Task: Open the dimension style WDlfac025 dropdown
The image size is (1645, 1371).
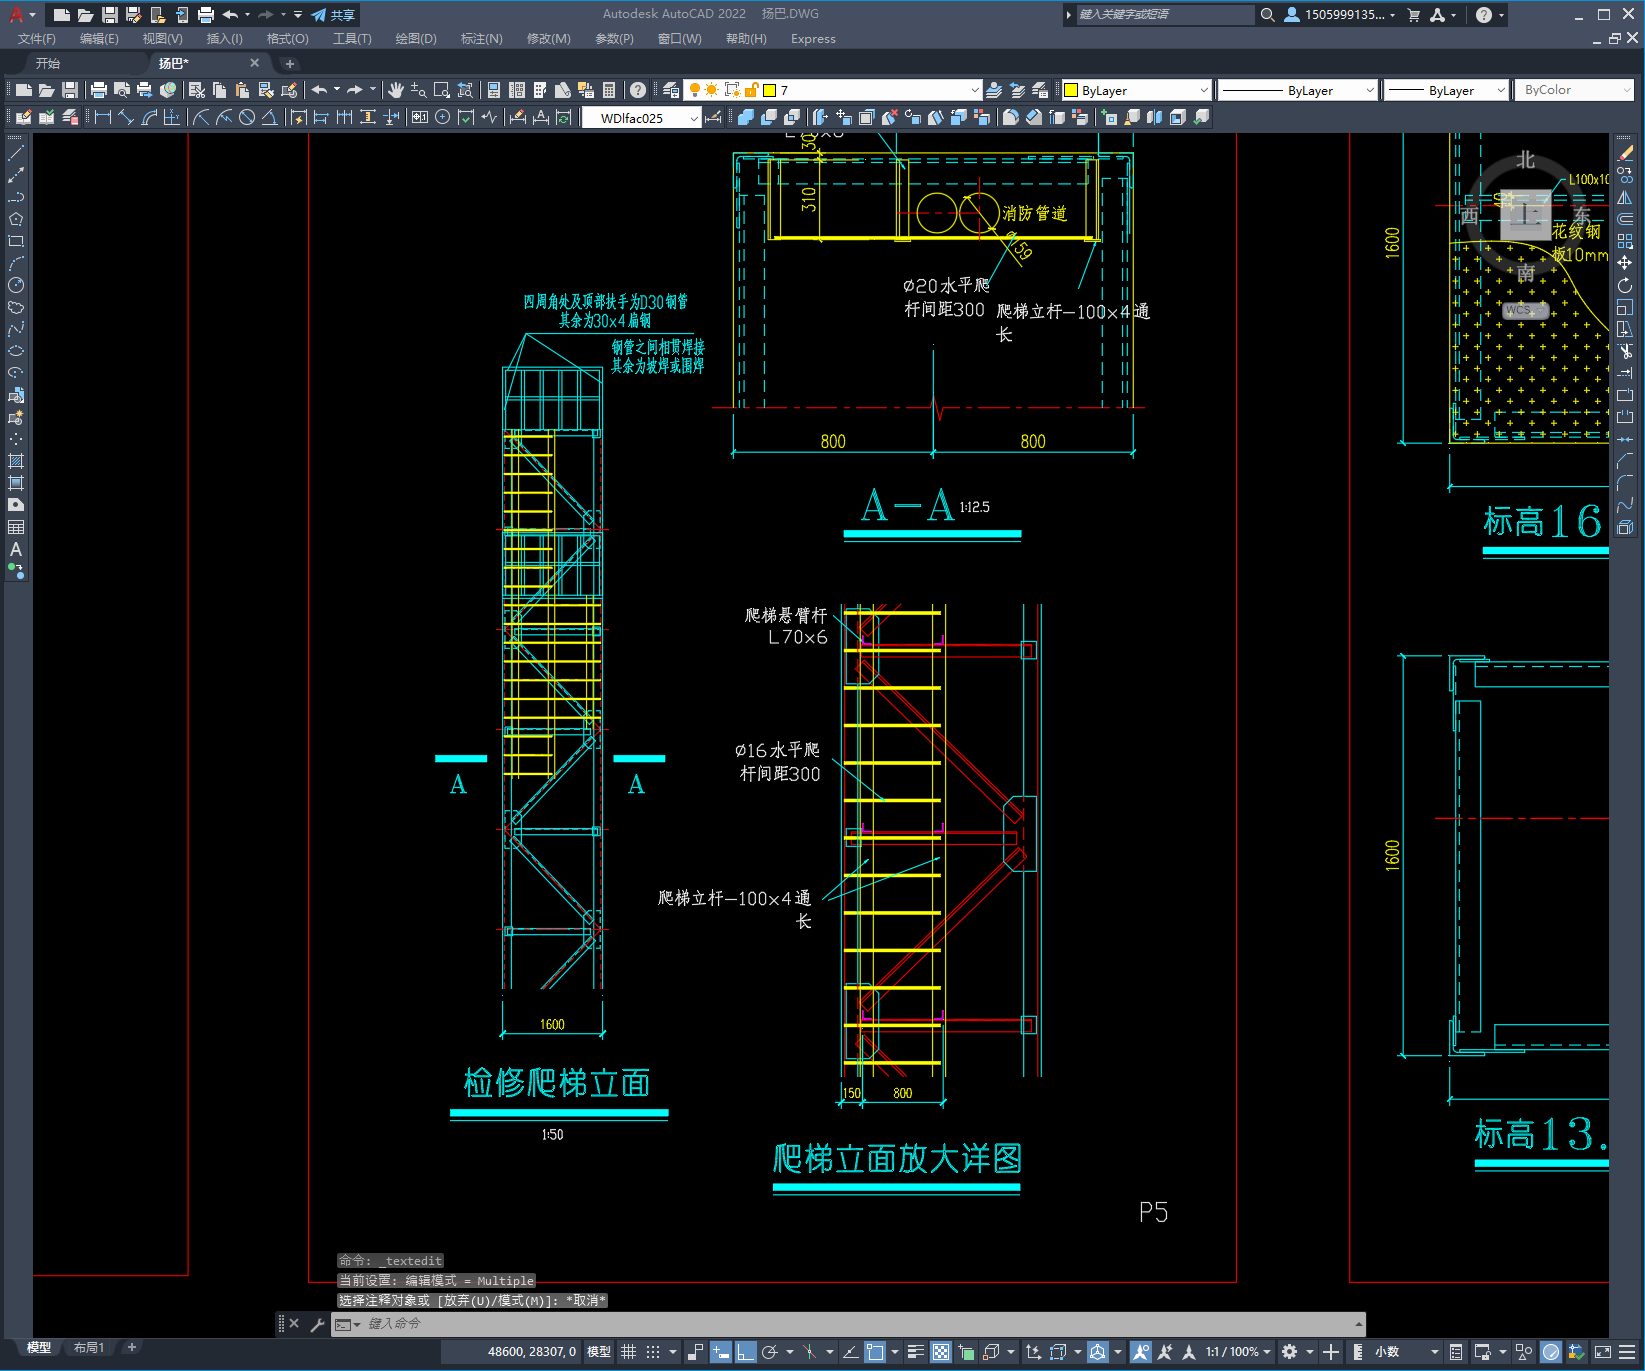Action: coord(642,118)
